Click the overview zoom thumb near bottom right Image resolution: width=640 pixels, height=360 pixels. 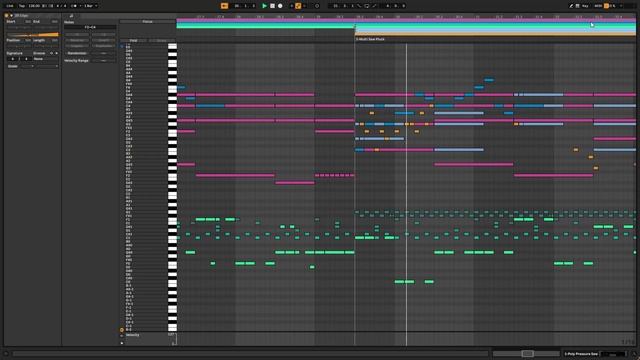527,354
